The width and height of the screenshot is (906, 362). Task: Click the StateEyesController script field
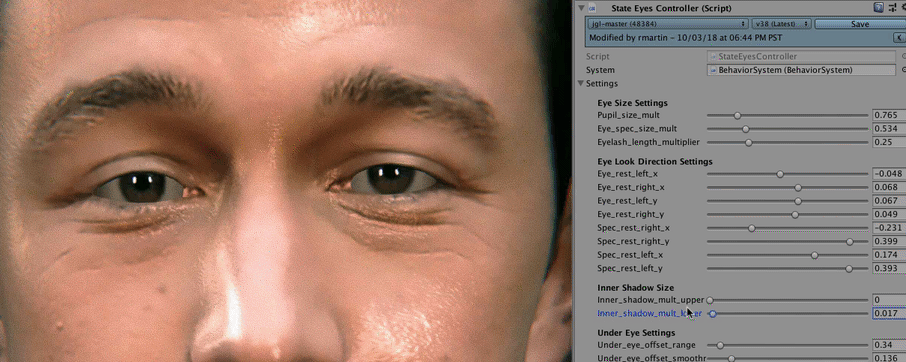[x=801, y=57]
